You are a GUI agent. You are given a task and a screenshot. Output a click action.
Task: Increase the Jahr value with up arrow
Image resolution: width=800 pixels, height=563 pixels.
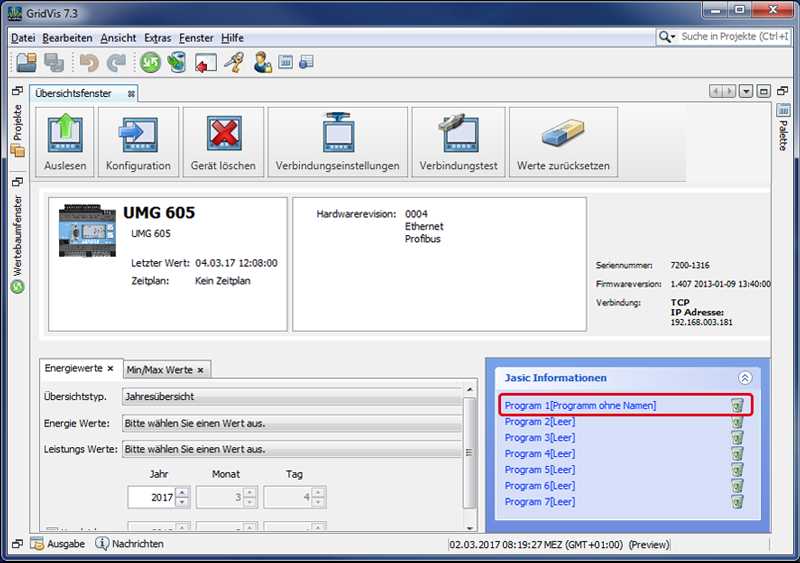coord(182,493)
